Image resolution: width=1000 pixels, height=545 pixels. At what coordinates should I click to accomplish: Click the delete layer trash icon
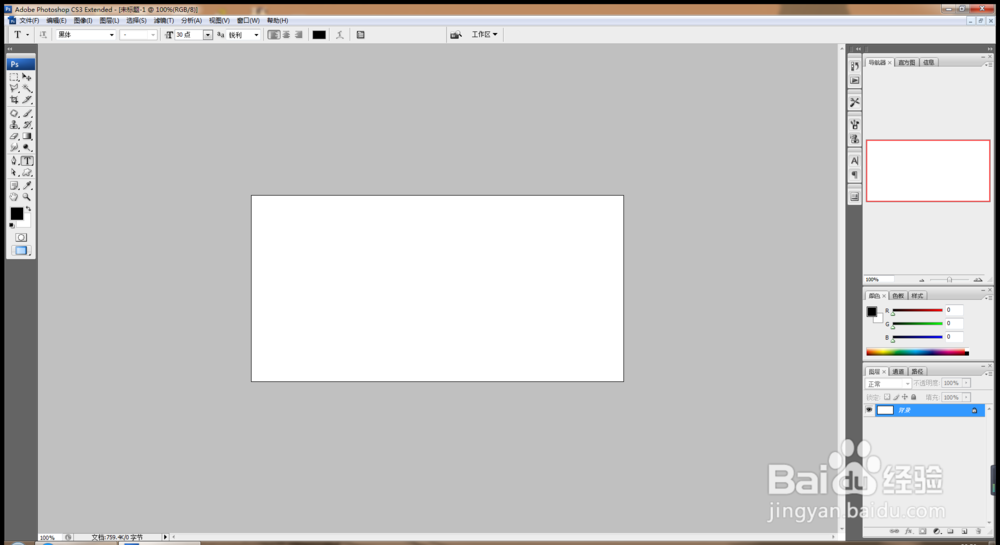(x=978, y=531)
